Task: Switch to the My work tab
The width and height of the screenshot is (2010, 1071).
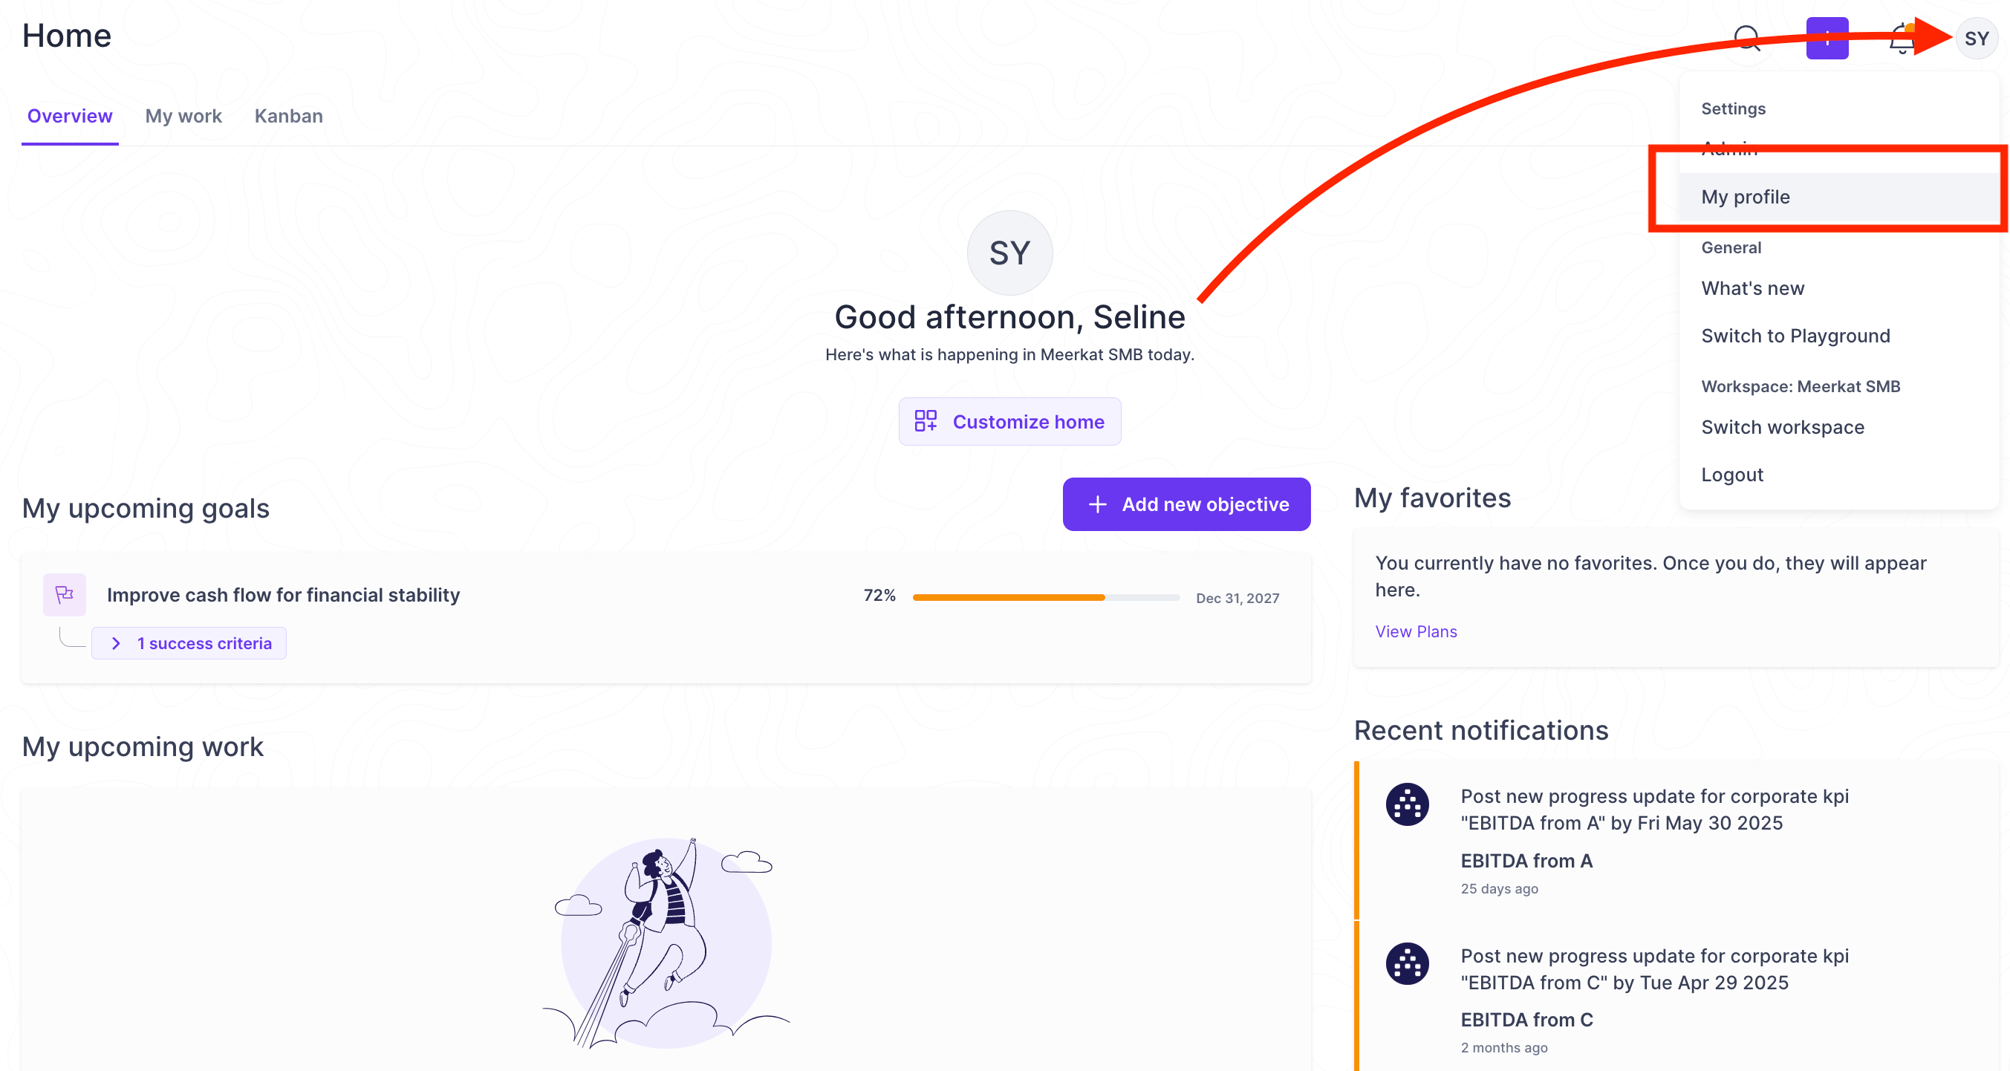Action: click(183, 116)
